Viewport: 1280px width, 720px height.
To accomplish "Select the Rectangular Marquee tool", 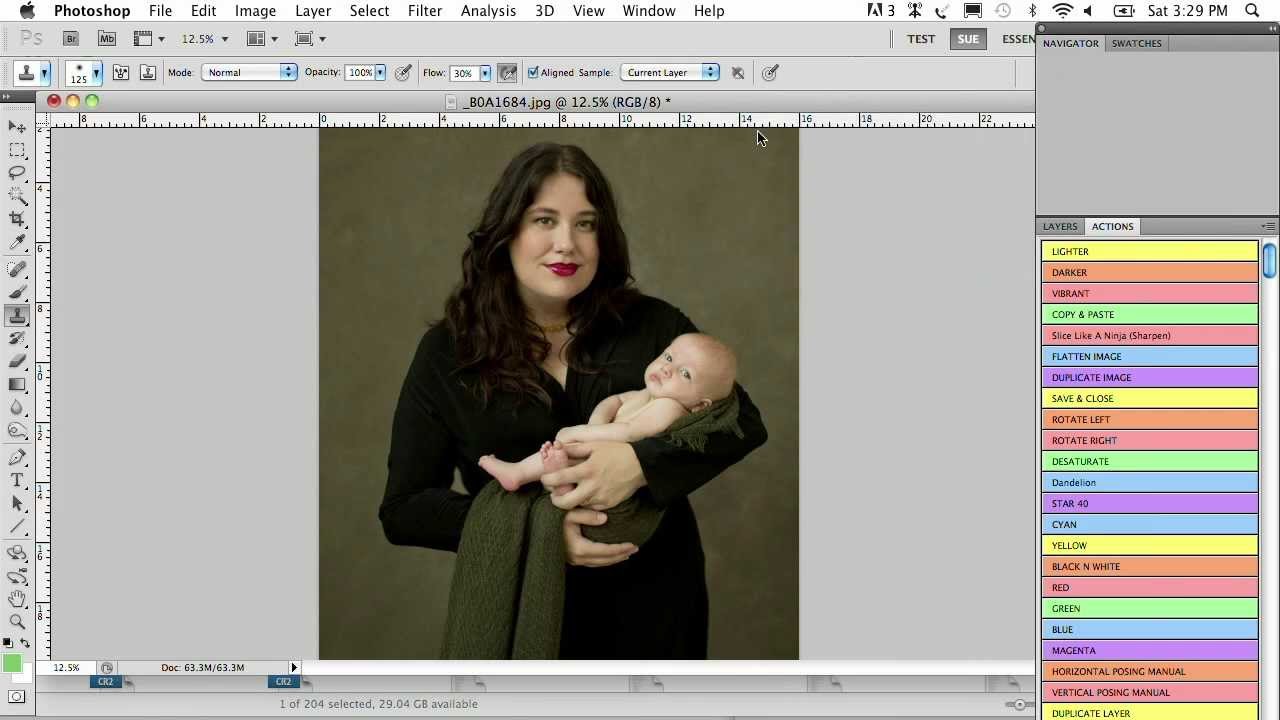I will [17, 150].
